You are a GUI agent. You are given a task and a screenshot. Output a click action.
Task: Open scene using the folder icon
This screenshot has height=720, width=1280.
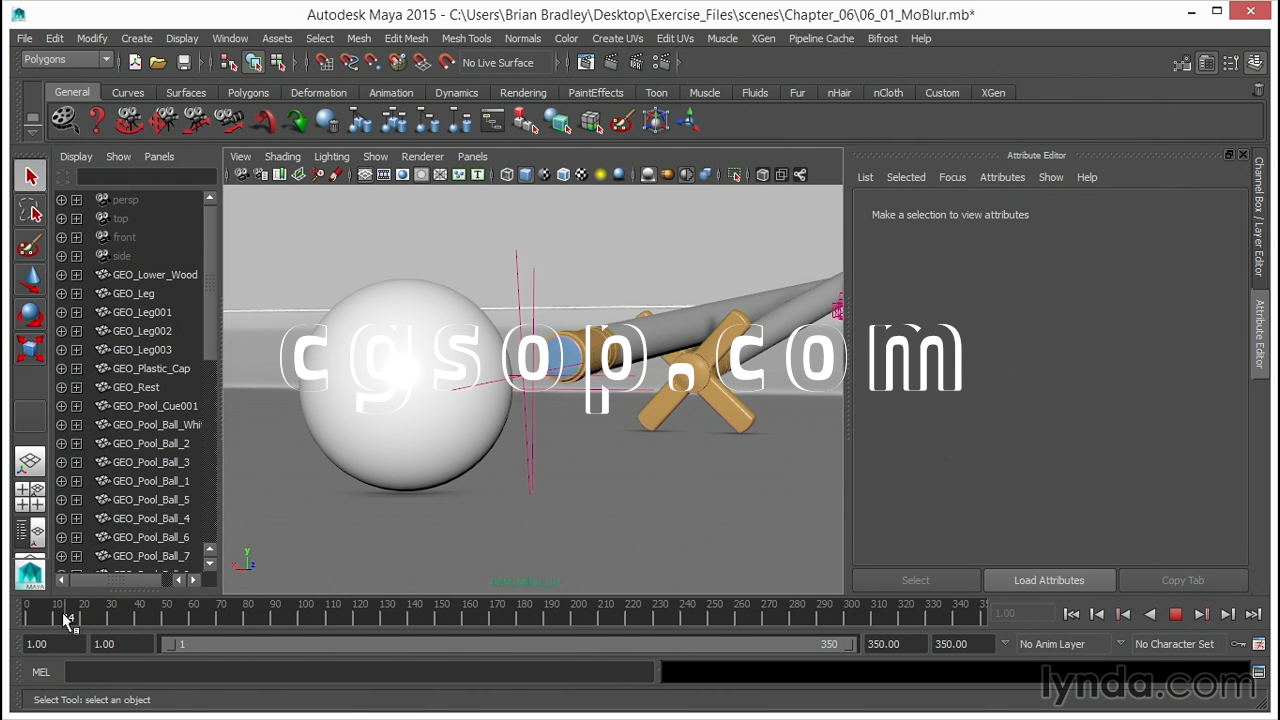click(x=158, y=62)
